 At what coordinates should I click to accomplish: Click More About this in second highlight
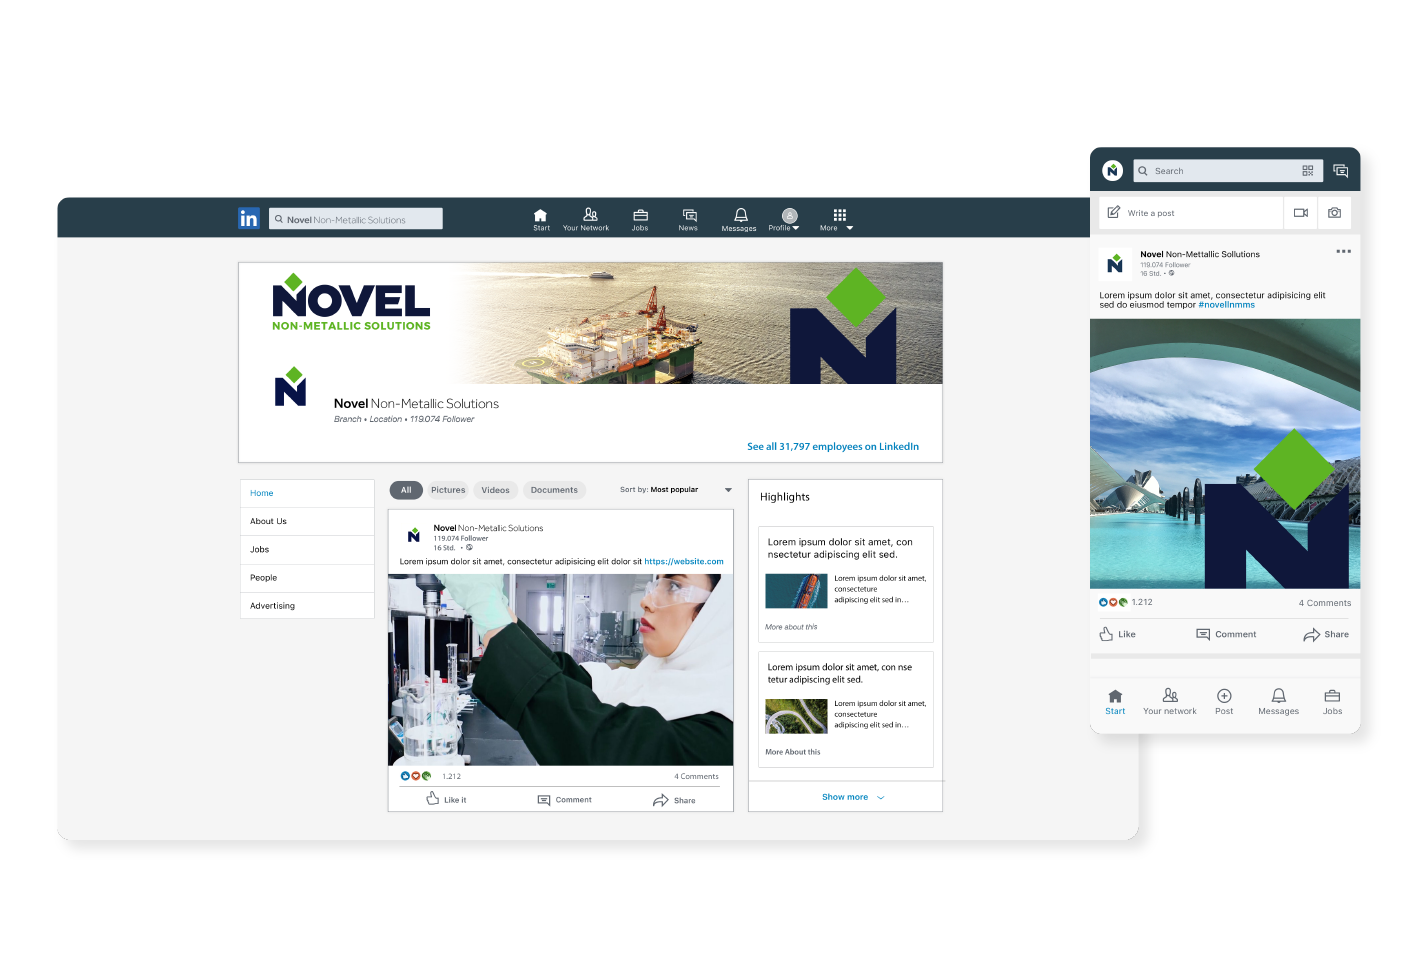pyautogui.click(x=793, y=752)
